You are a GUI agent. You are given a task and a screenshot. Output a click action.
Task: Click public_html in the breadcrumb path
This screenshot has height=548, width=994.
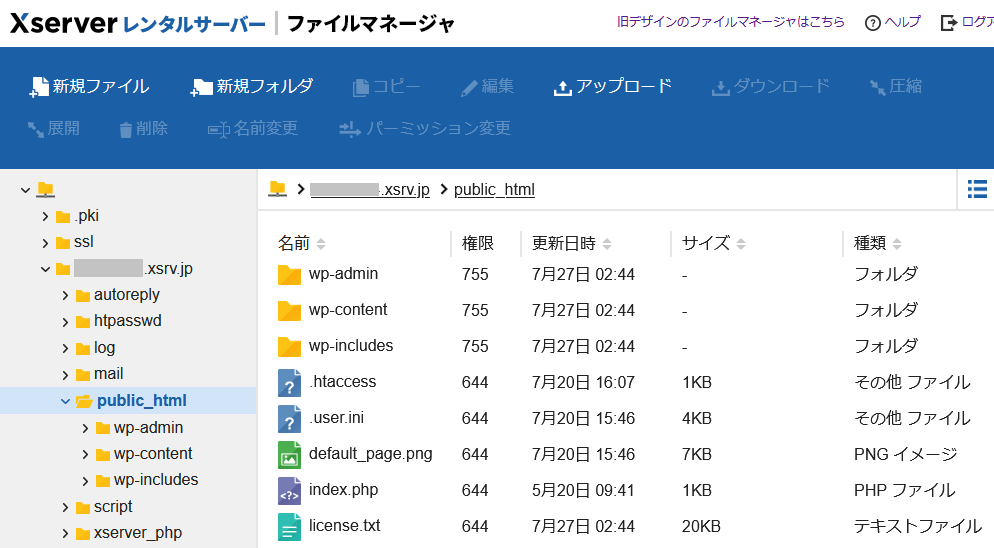pyautogui.click(x=494, y=189)
